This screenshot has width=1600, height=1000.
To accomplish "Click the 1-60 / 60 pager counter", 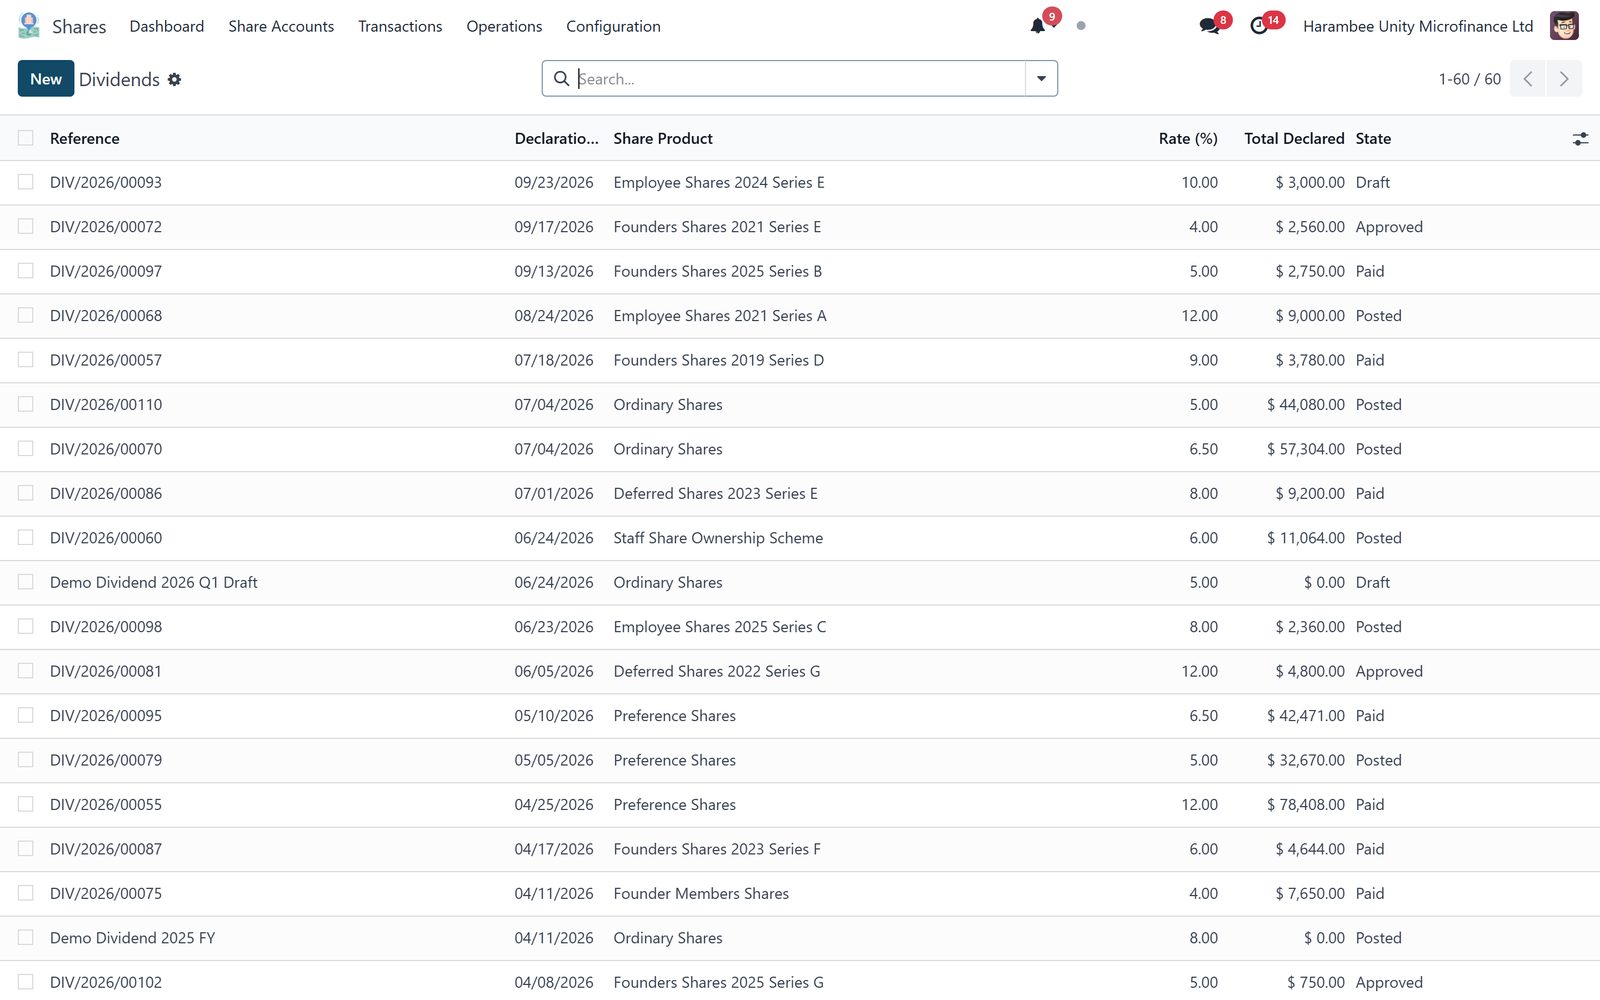I will coord(1469,79).
